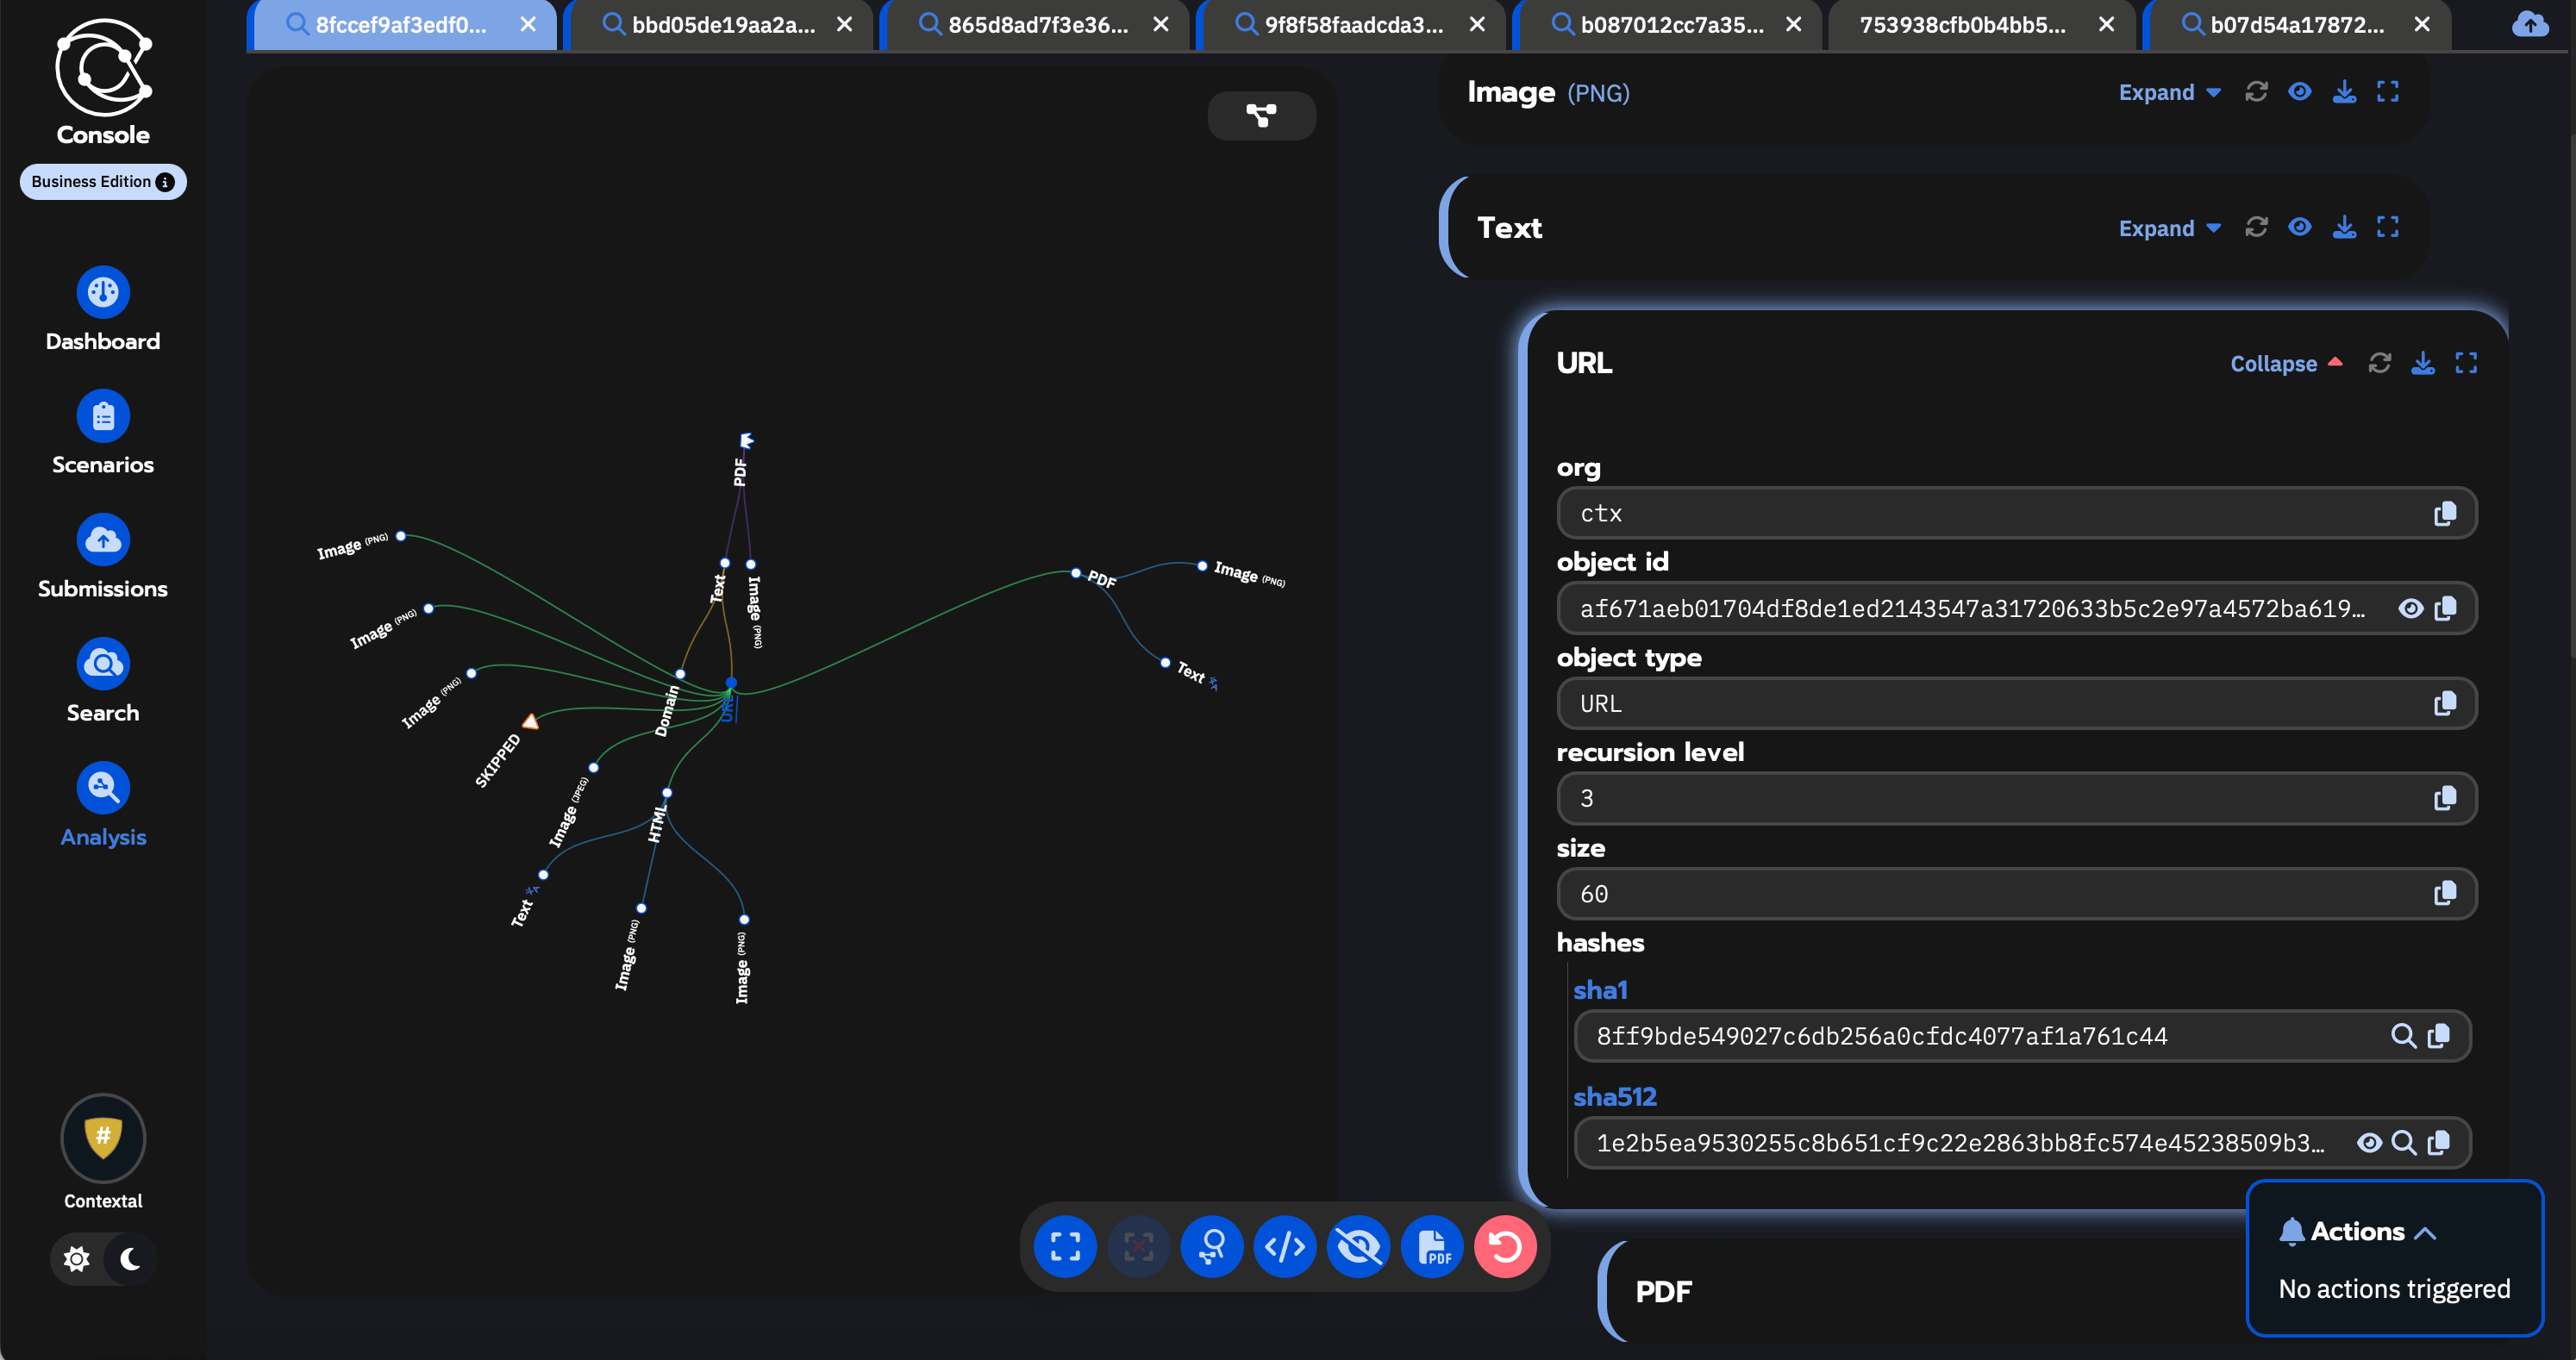
Task: Open Submissions from the left sidebar
Action: pyautogui.click(x=102, y=556)
